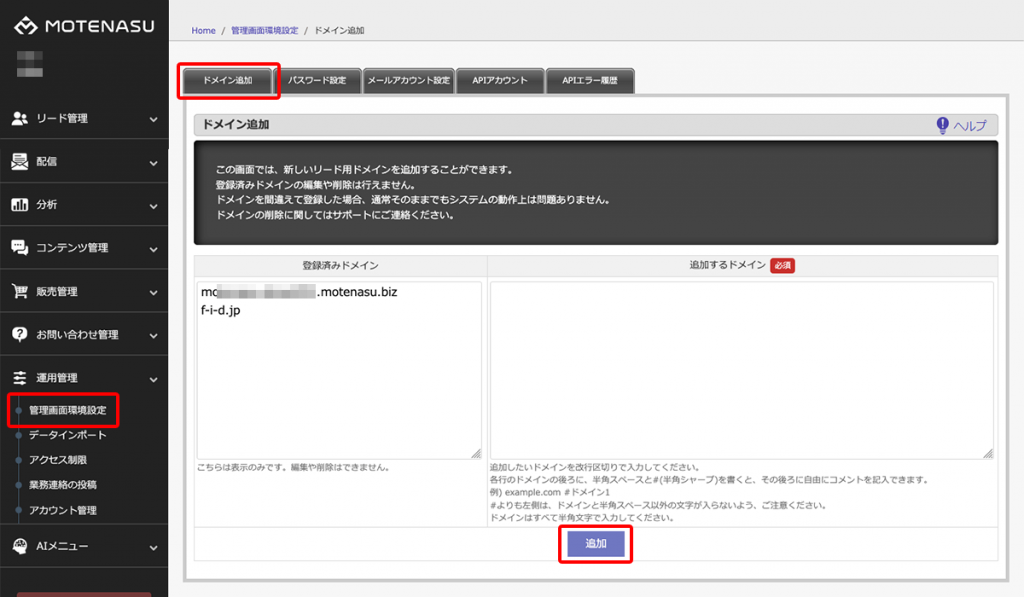1024x597 pixels.
Task: Click the お問い合わせ管理 question mark icon
Action: [19, 334]
